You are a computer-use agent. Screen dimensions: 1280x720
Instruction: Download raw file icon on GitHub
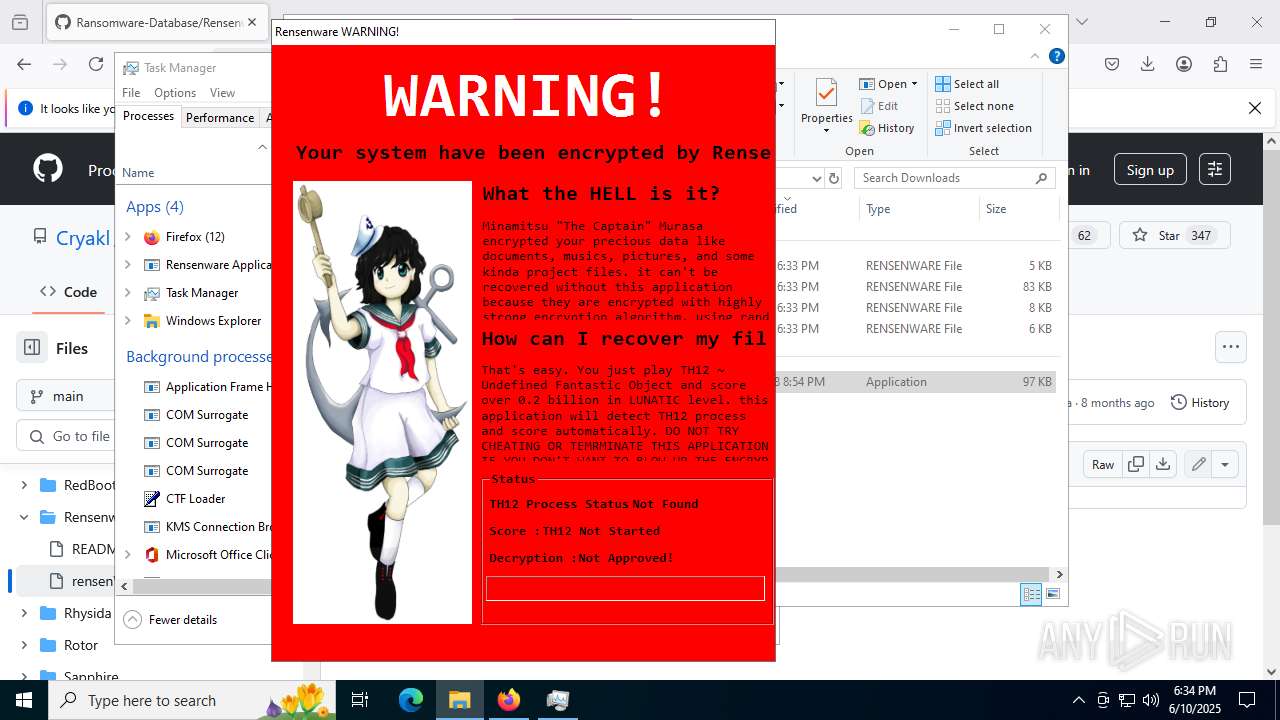pos(1162,464)
